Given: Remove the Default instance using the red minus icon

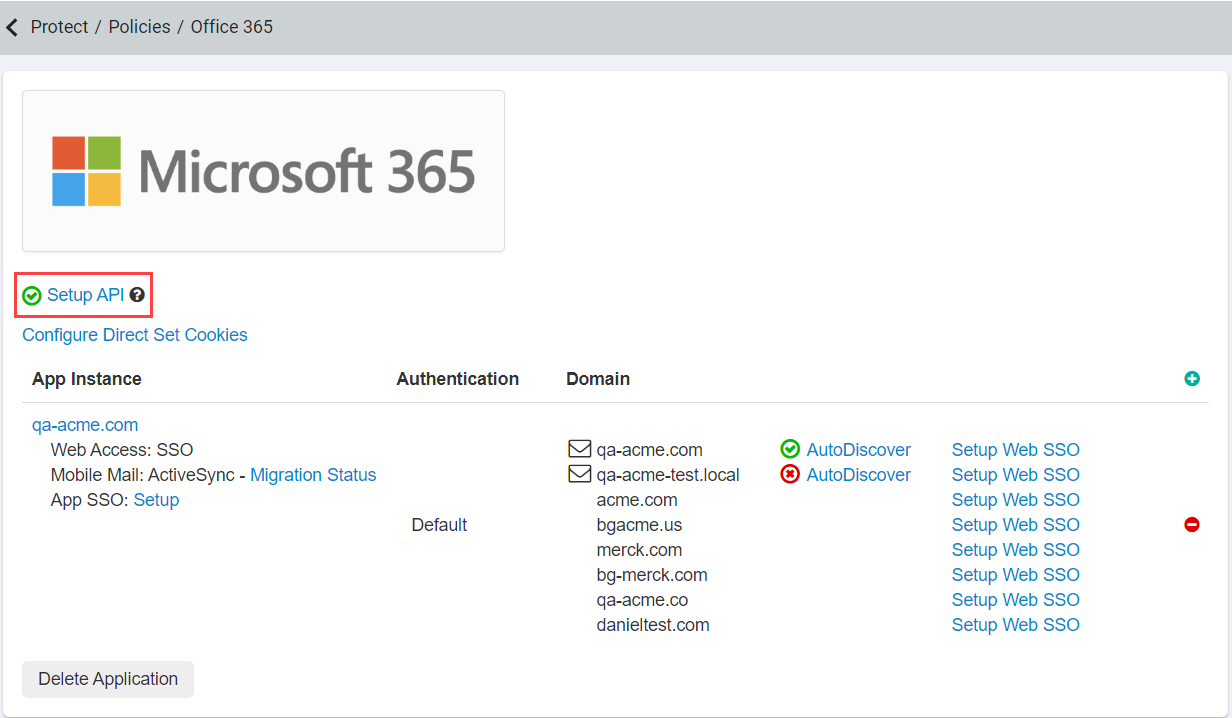Looking at the screenshot, I should coord(1192,524).
